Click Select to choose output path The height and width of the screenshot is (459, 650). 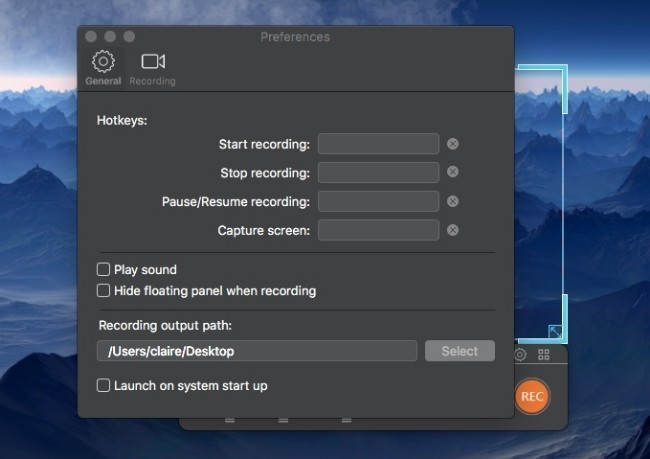(x=460, y=351)
